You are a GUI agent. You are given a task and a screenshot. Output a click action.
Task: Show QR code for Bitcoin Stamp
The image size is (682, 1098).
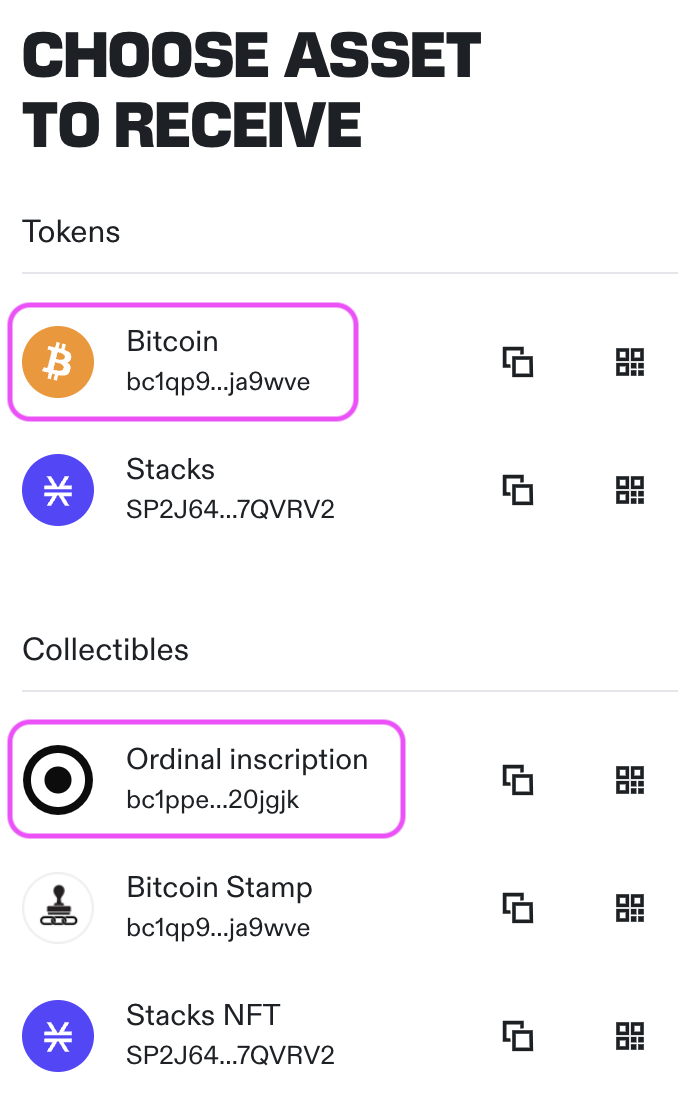tap(629, 908)
